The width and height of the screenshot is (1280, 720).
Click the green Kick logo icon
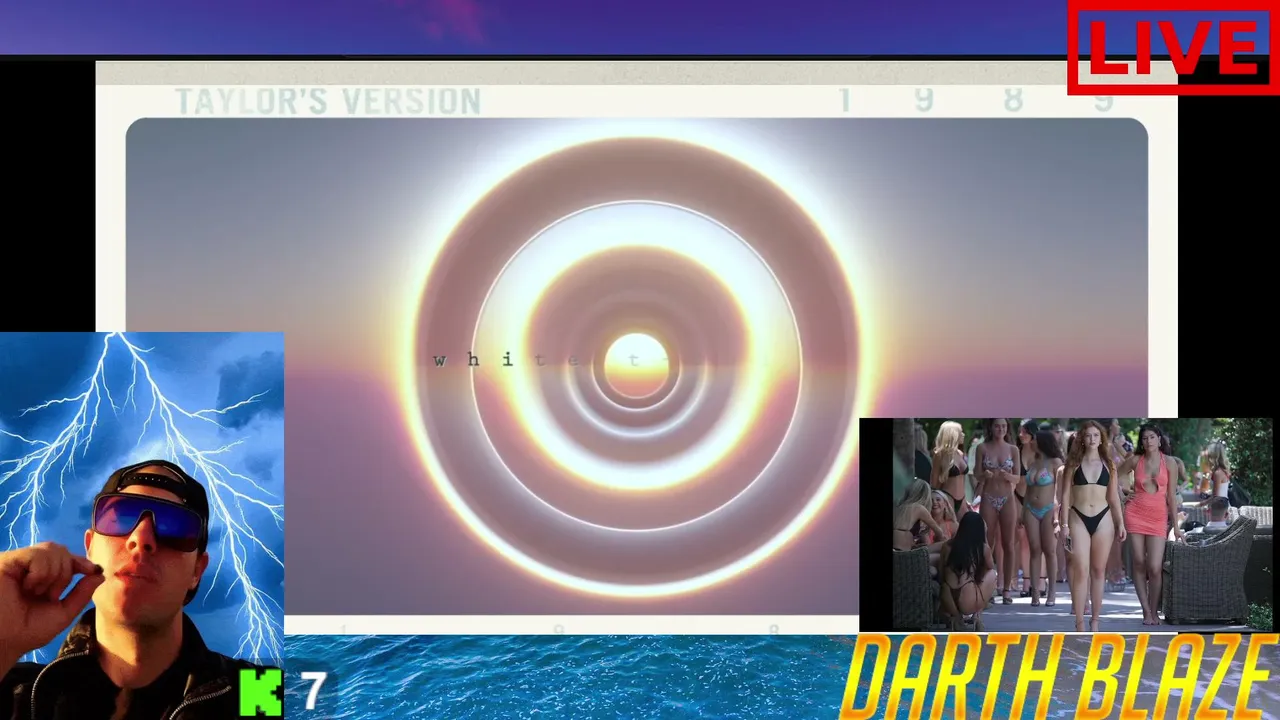tap(261, 692)
